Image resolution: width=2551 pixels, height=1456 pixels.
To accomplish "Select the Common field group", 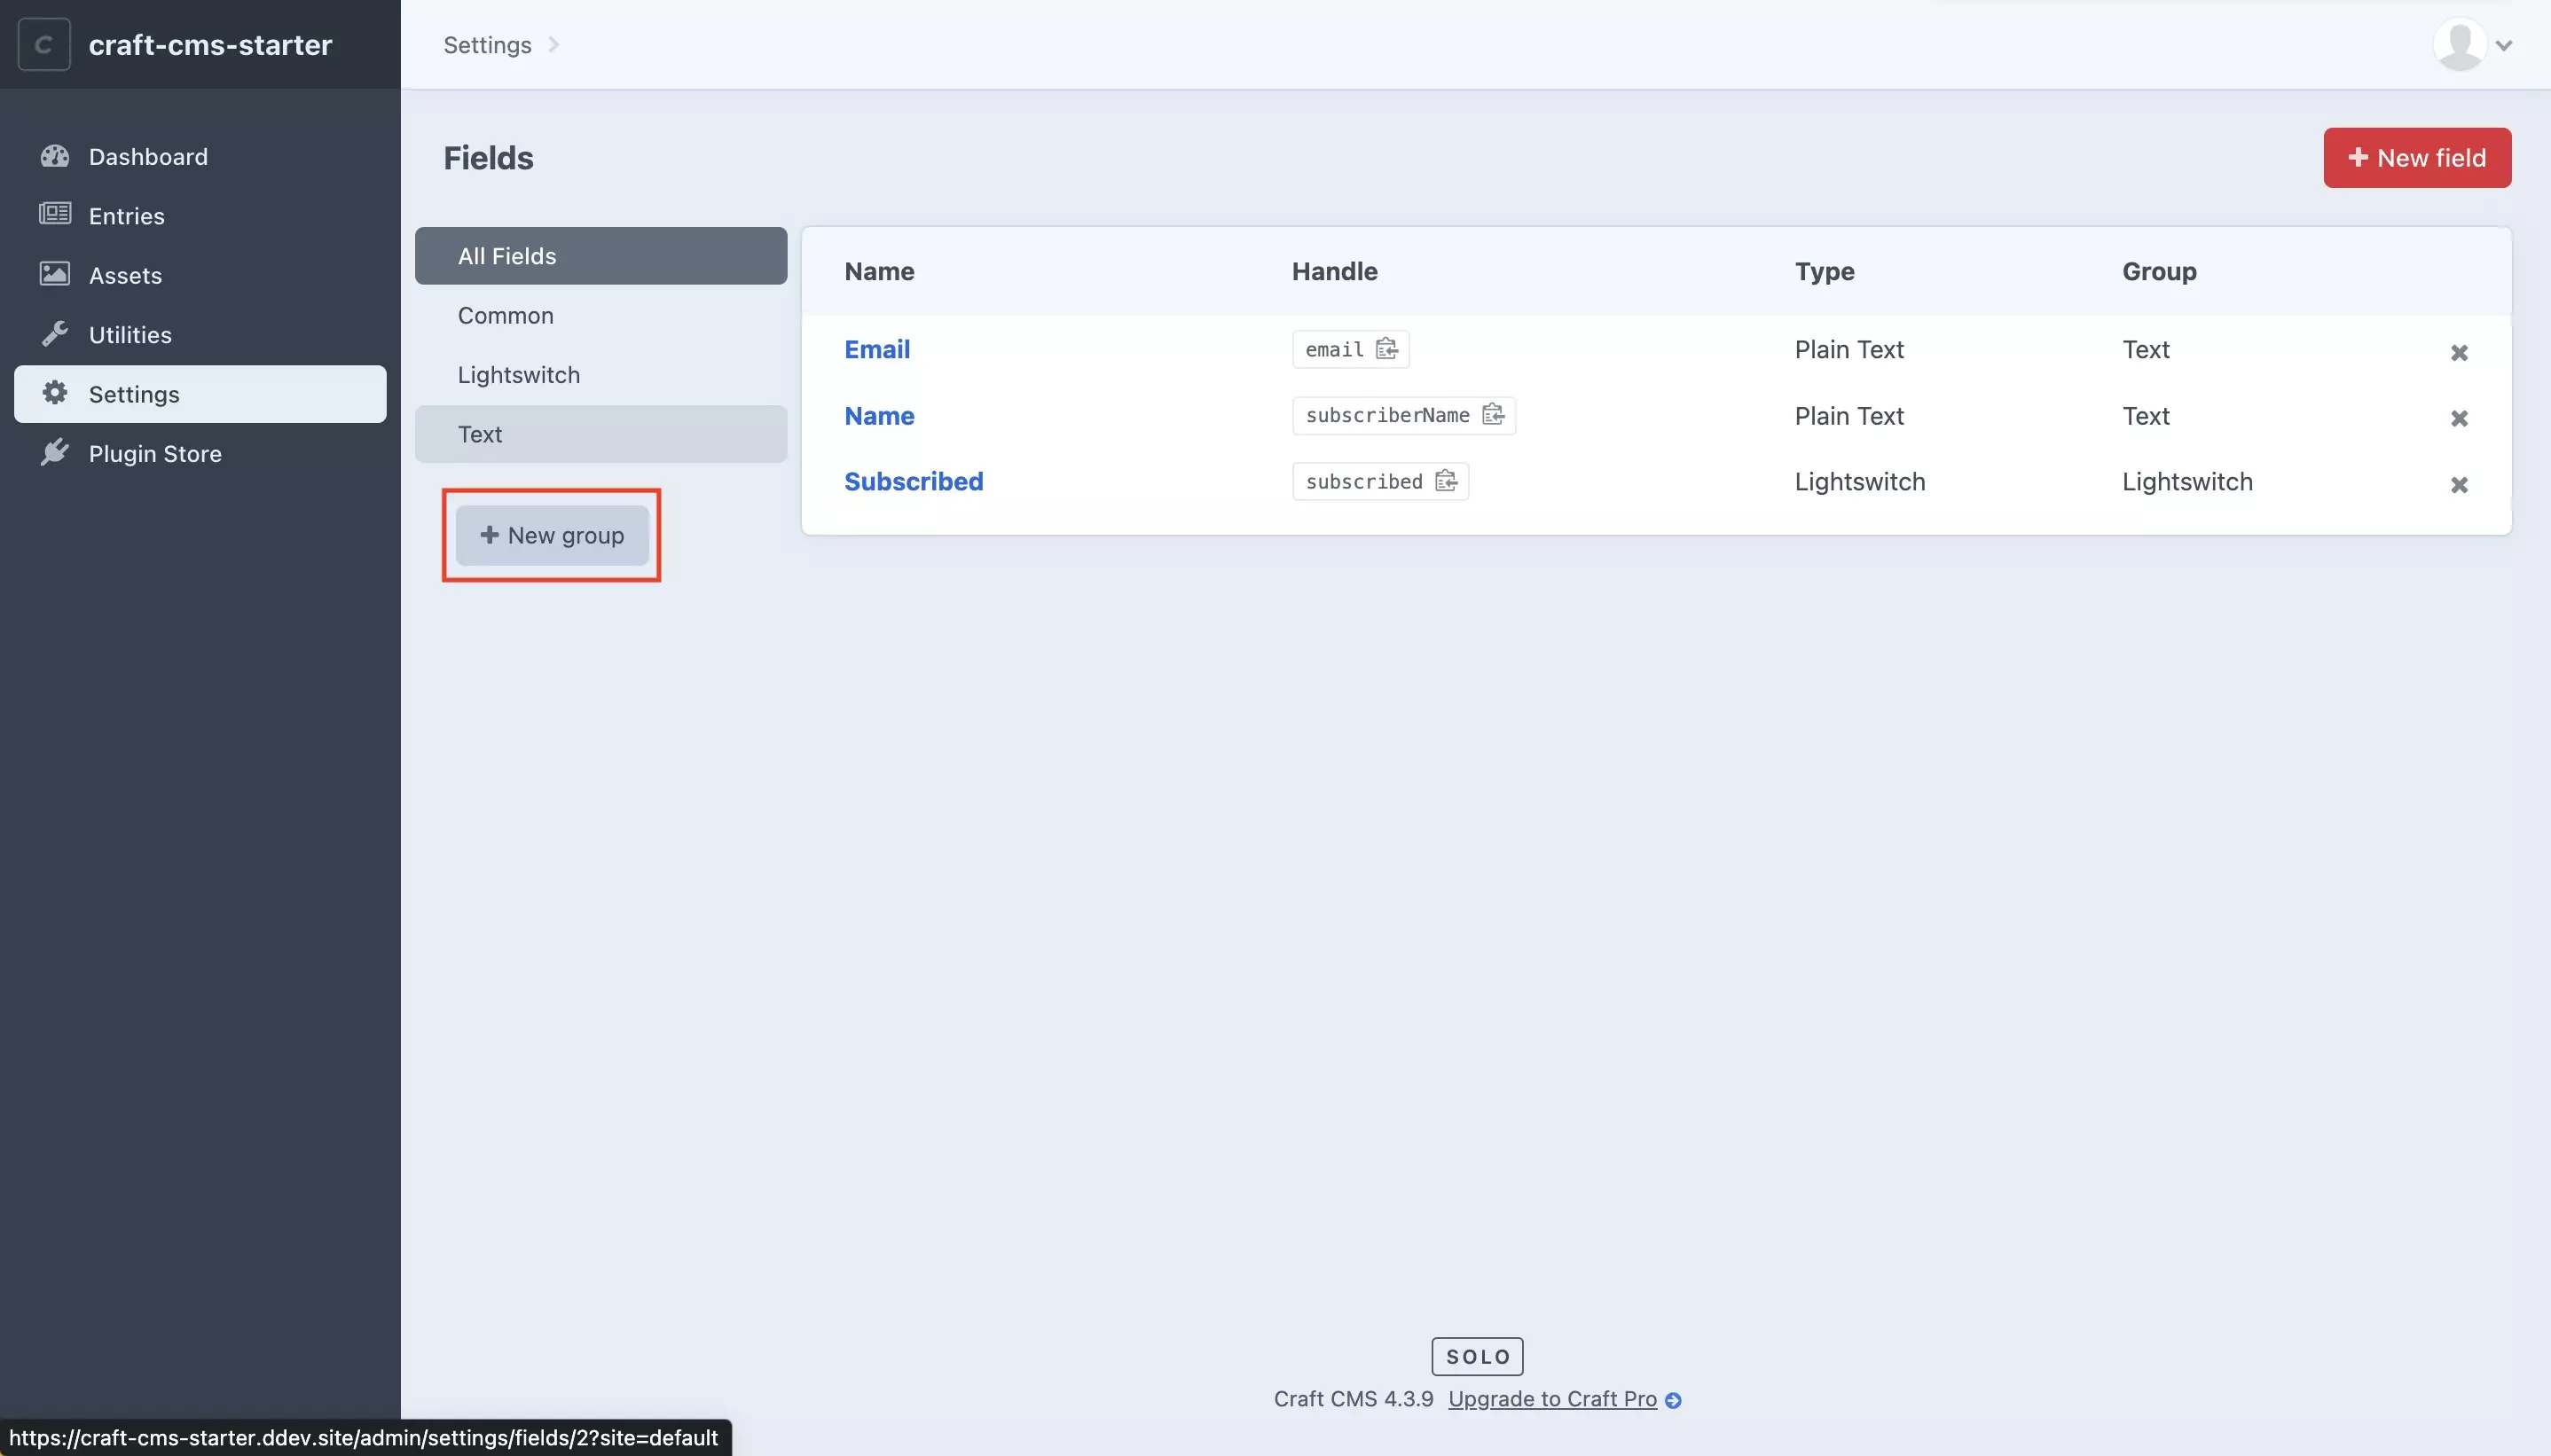I will coord(601,315).
